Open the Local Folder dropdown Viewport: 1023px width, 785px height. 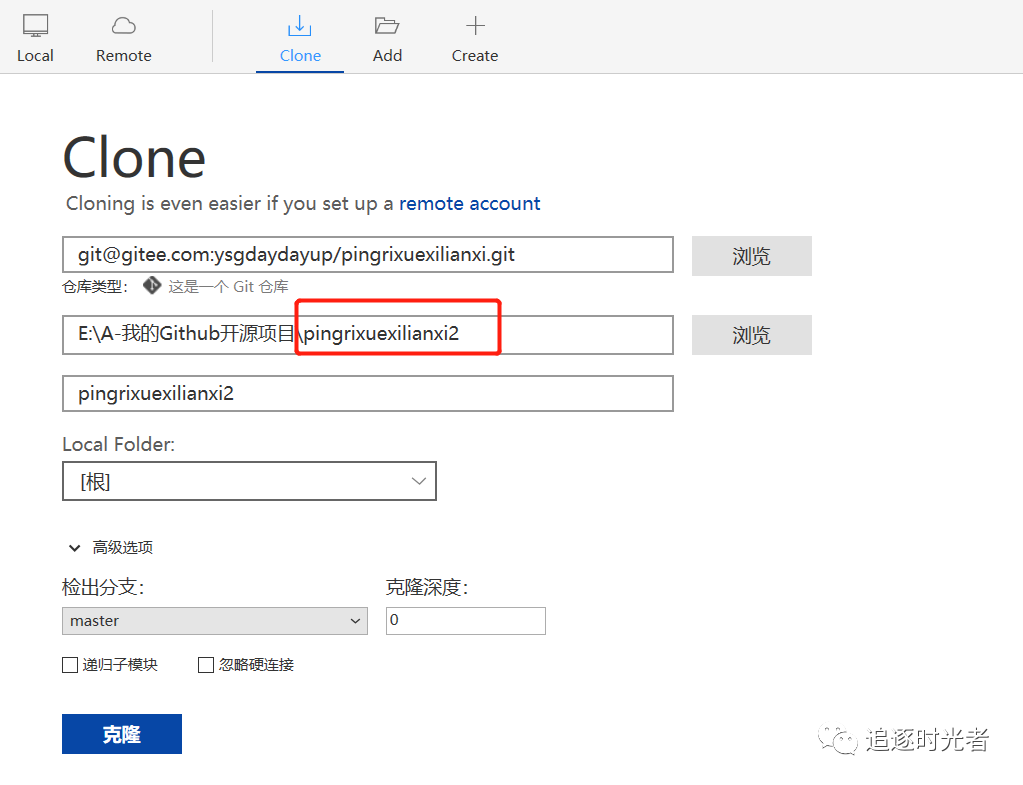pos(249,482)
